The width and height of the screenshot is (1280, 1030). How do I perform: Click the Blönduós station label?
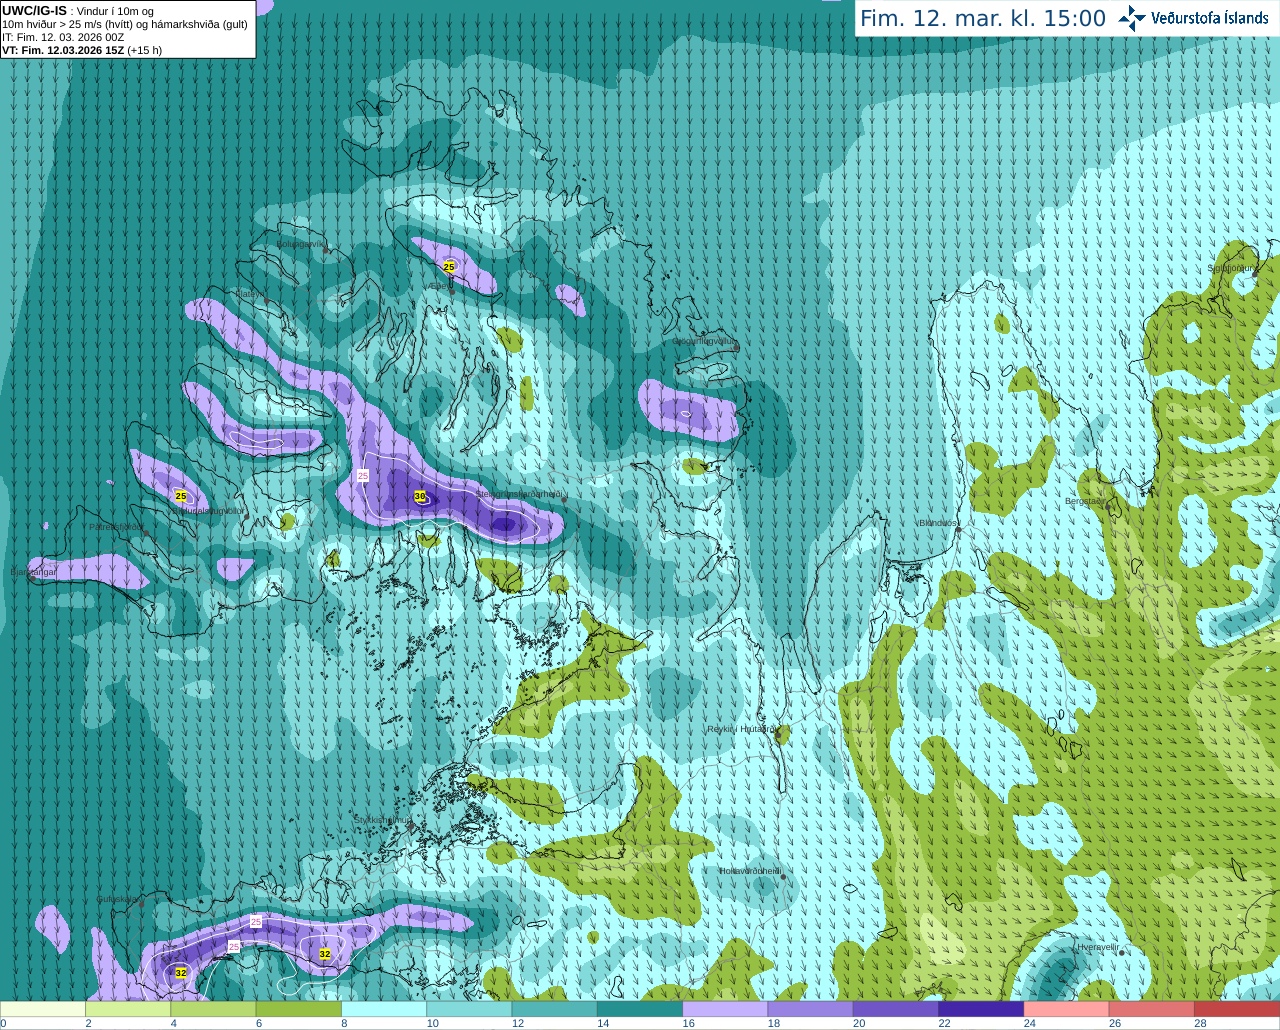(938, 523)
